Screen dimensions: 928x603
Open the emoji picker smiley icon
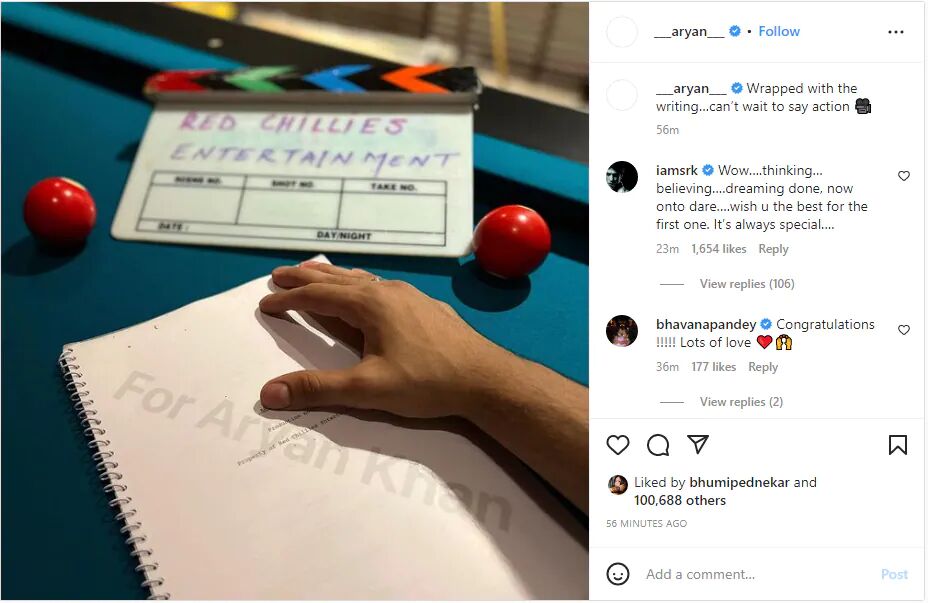click(617, 574)
